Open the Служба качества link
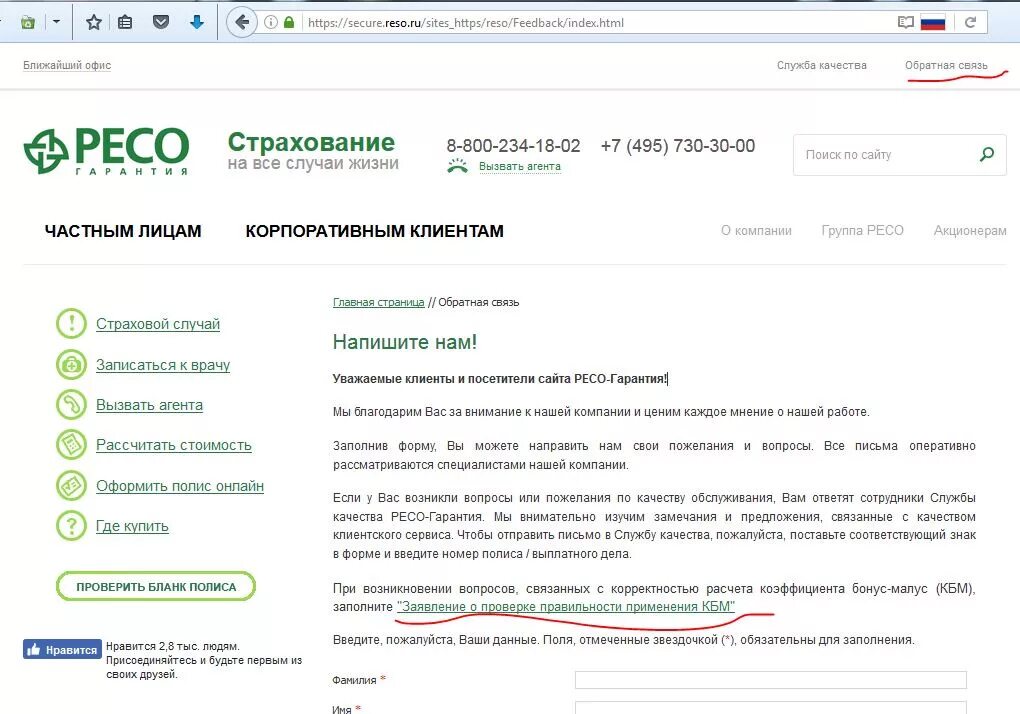Image resolution: width=1020 pixels, height=714 pixels. click(x=822, y=65)
